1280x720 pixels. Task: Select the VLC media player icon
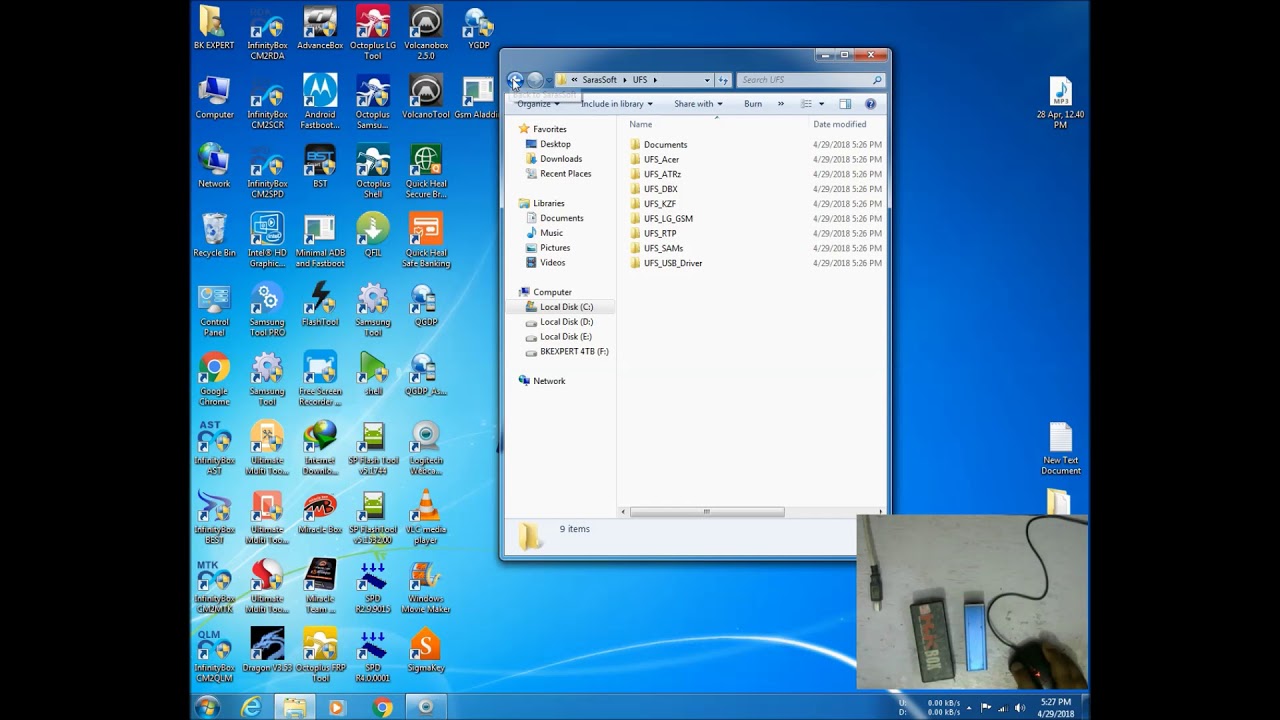(426, 517)
